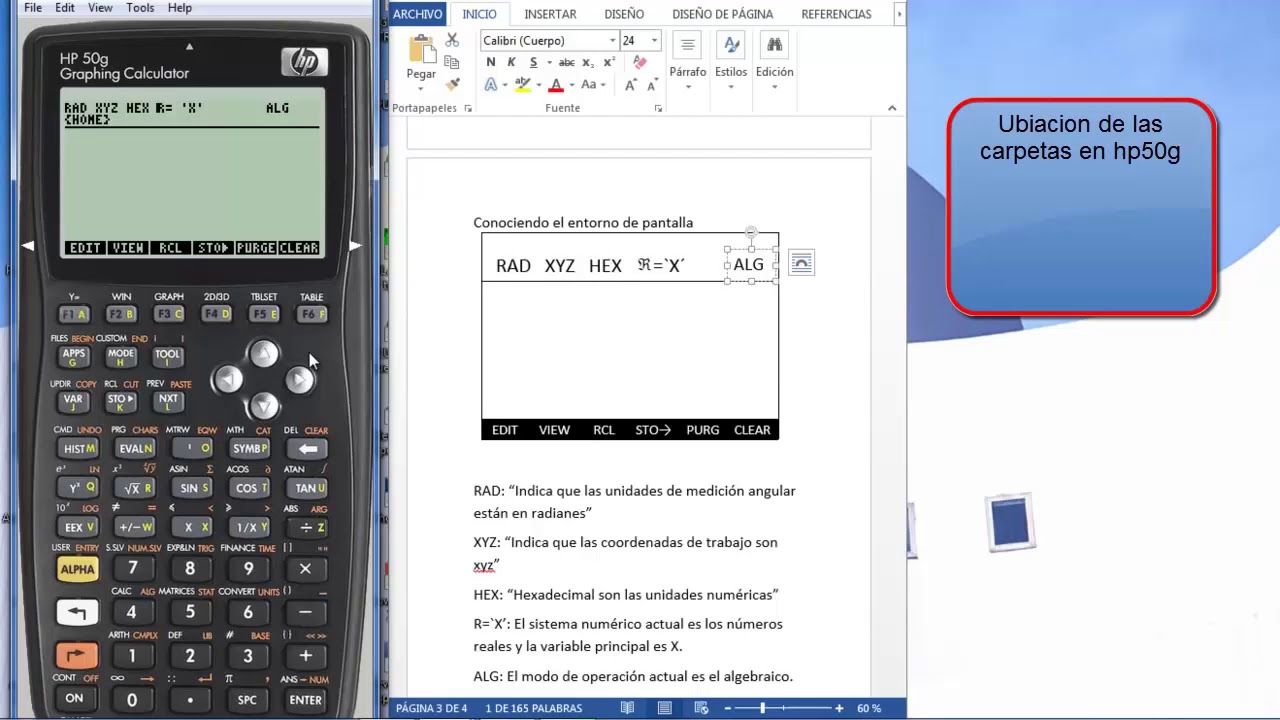Open the highlight color dropdown arrow
1280x720 pixels.
[538, 85]
